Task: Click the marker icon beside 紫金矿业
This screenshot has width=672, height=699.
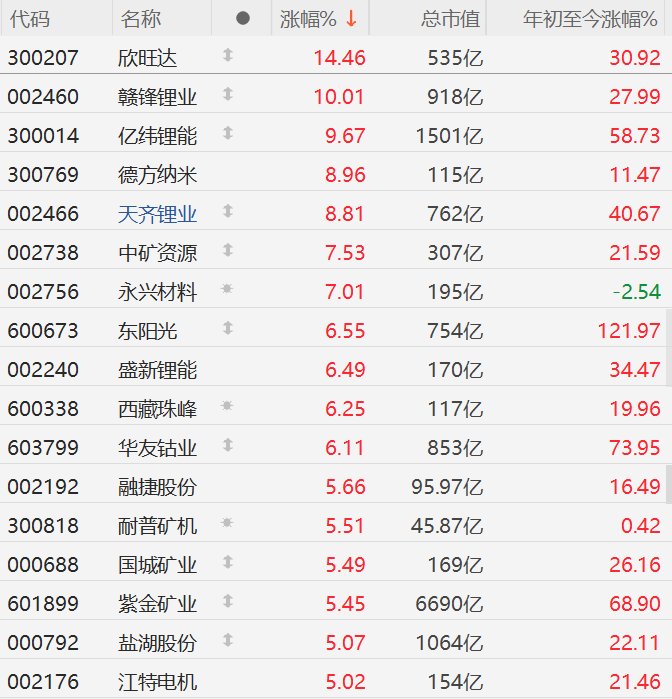Action: click(x=228, y=601)
